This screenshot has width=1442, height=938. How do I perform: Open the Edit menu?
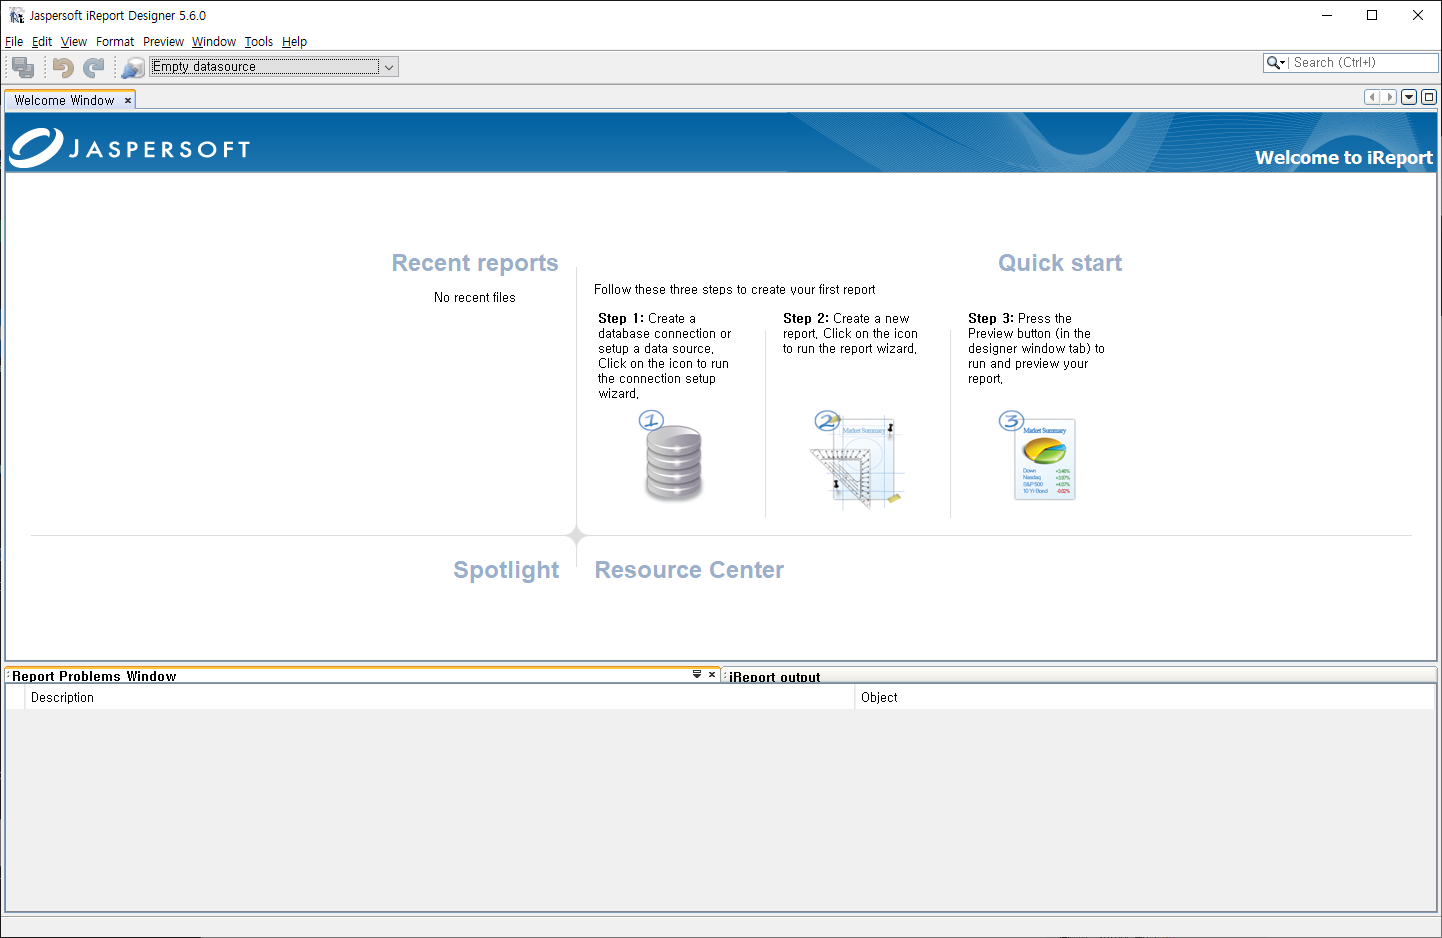[x=42, y=42]
